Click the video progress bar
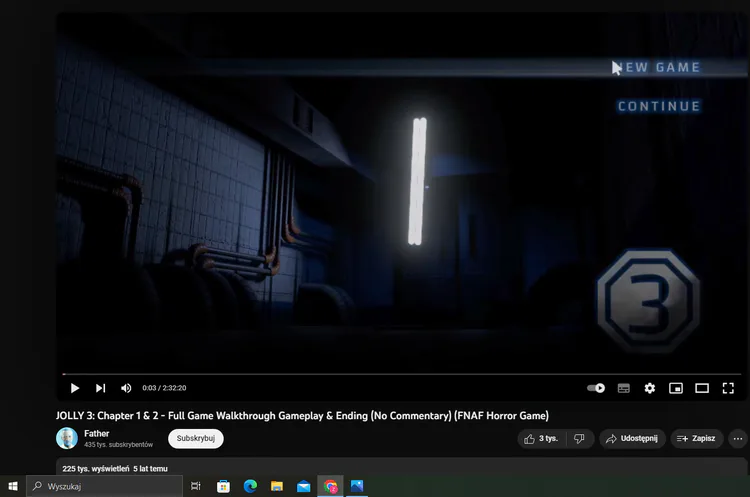The height and width of the screenshot is (497, 750). point(402,374)
